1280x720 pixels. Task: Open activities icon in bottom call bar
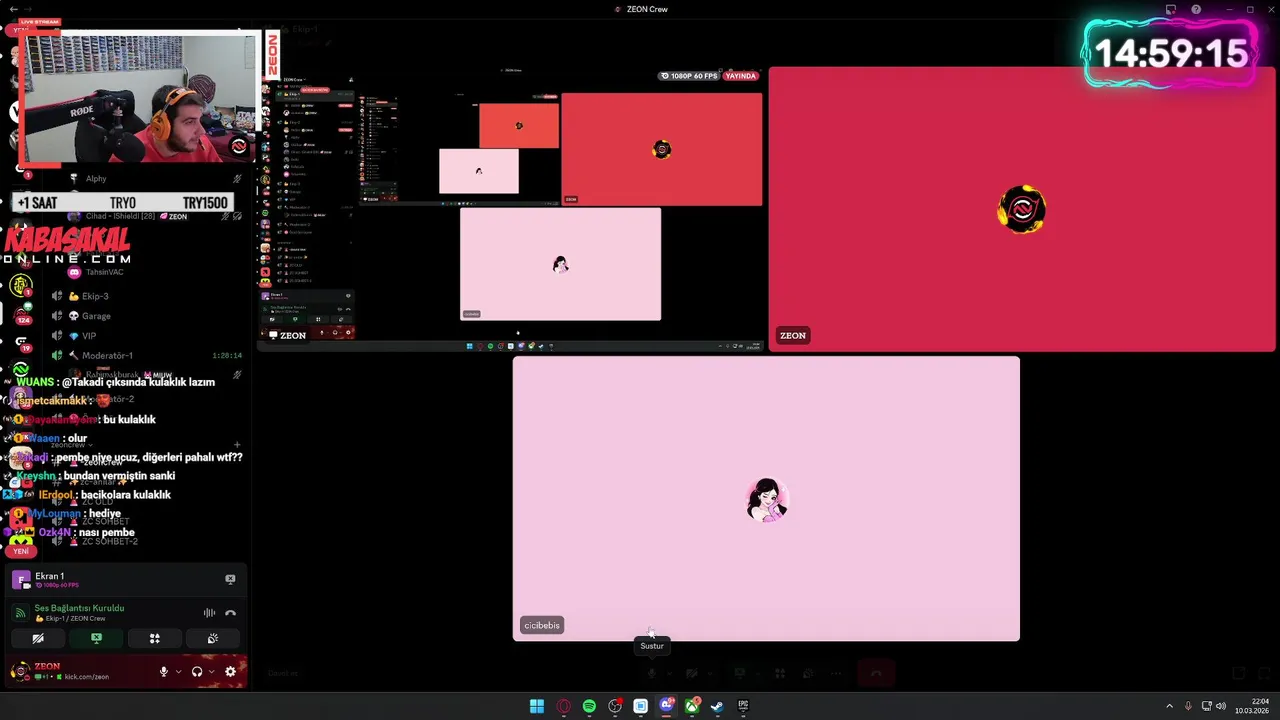(x=780, y=673)
